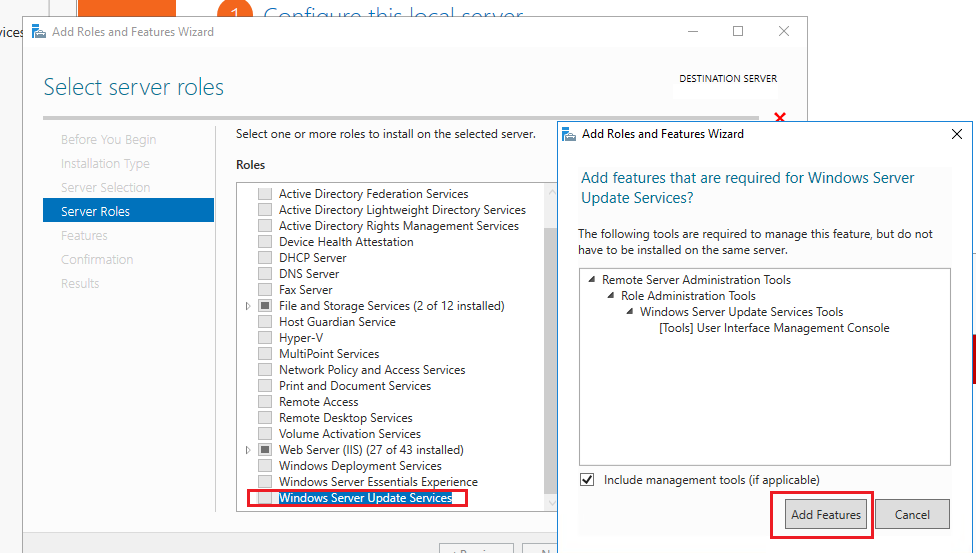
Task: Check Print and Document Services
Action: pyautogui.click(x=265, y=385)
